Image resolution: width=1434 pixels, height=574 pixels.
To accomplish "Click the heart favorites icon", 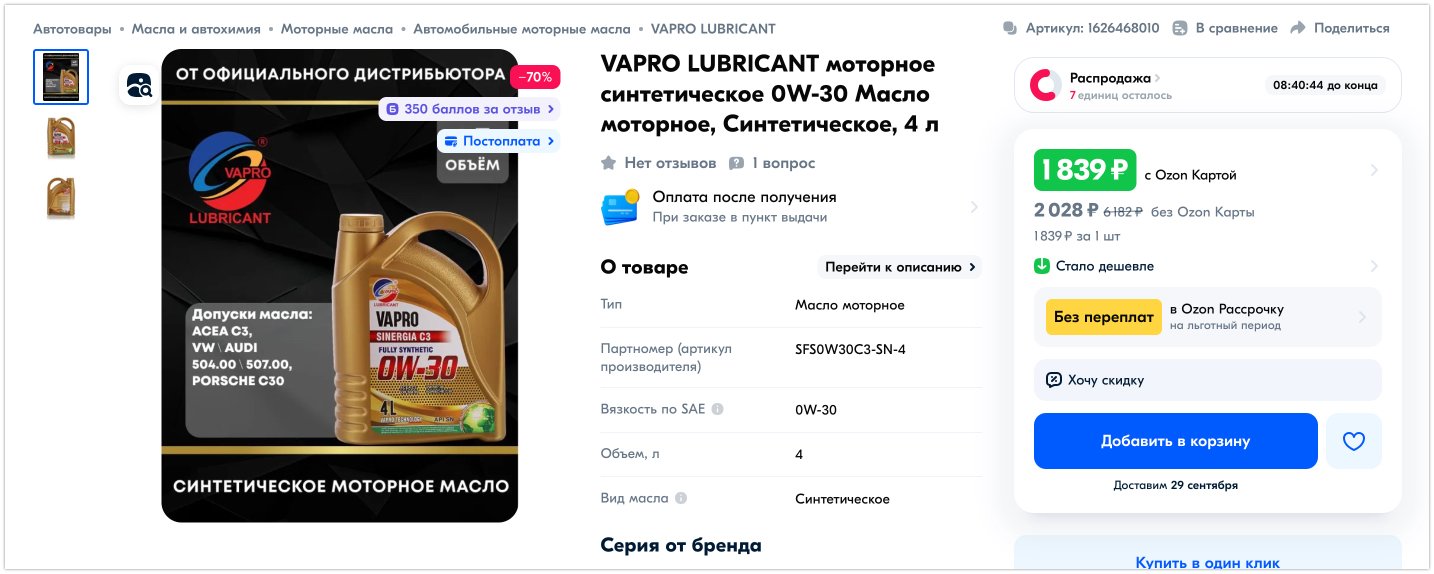I will (x=1353, y=441).
